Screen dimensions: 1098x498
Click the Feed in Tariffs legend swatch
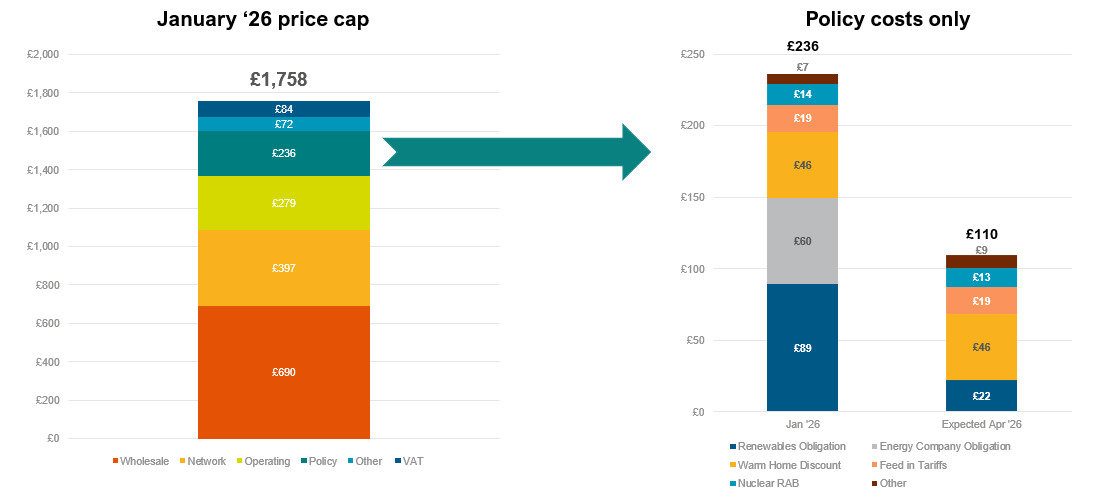click(x=873, y=465)
